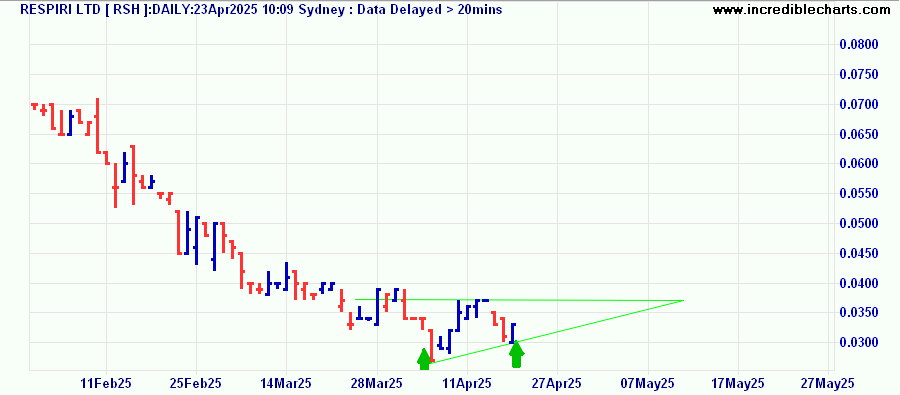Select the 27Apr25 date axis label

(557, 382)
